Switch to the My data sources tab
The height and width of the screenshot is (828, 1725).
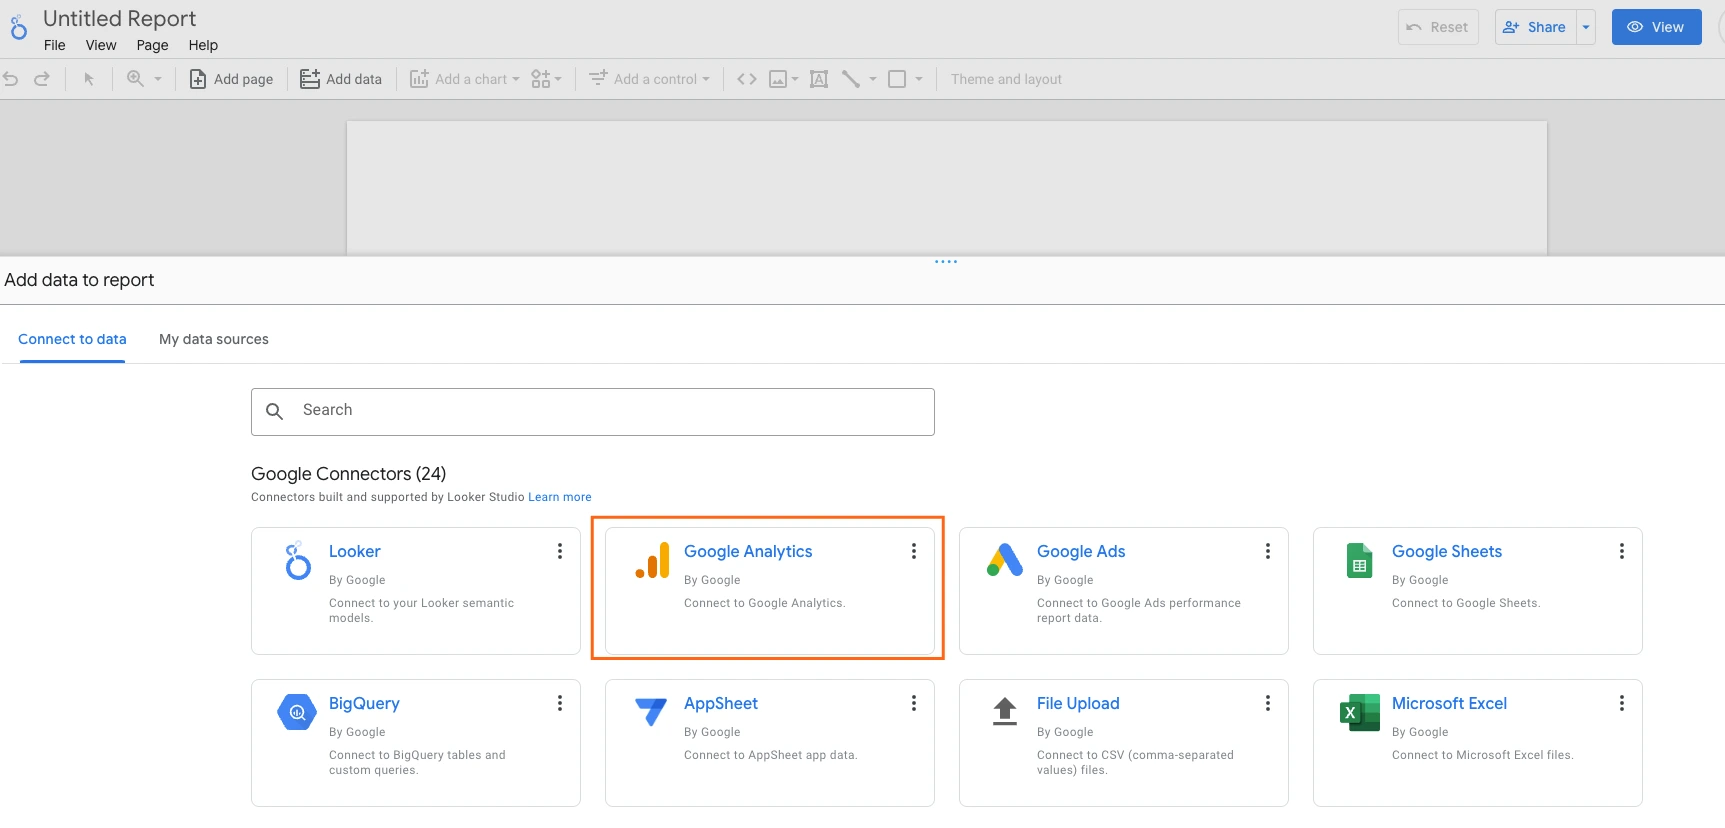point(214,339)
